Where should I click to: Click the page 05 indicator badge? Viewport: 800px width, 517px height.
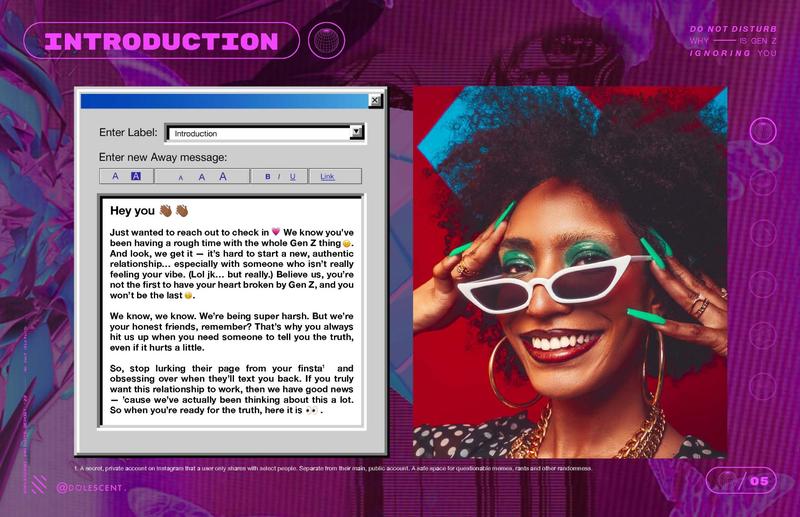tap(741, 481)
